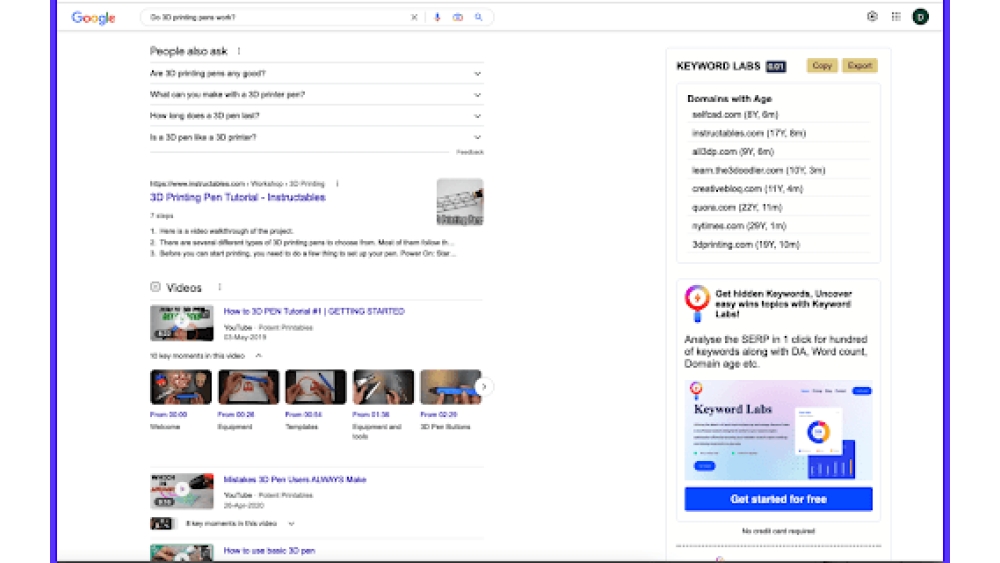Image resolution: width=1000 pixels, height=563 pixels.
Task: Jump to Welcome key moment thumbnail
Action: [x=180, y=387]
